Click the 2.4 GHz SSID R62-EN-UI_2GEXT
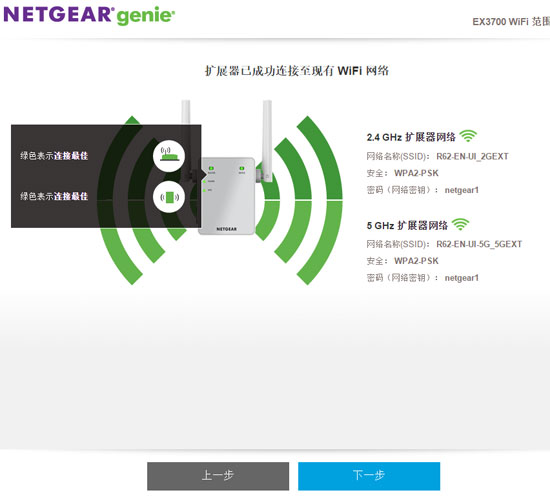 pos(472,156)
